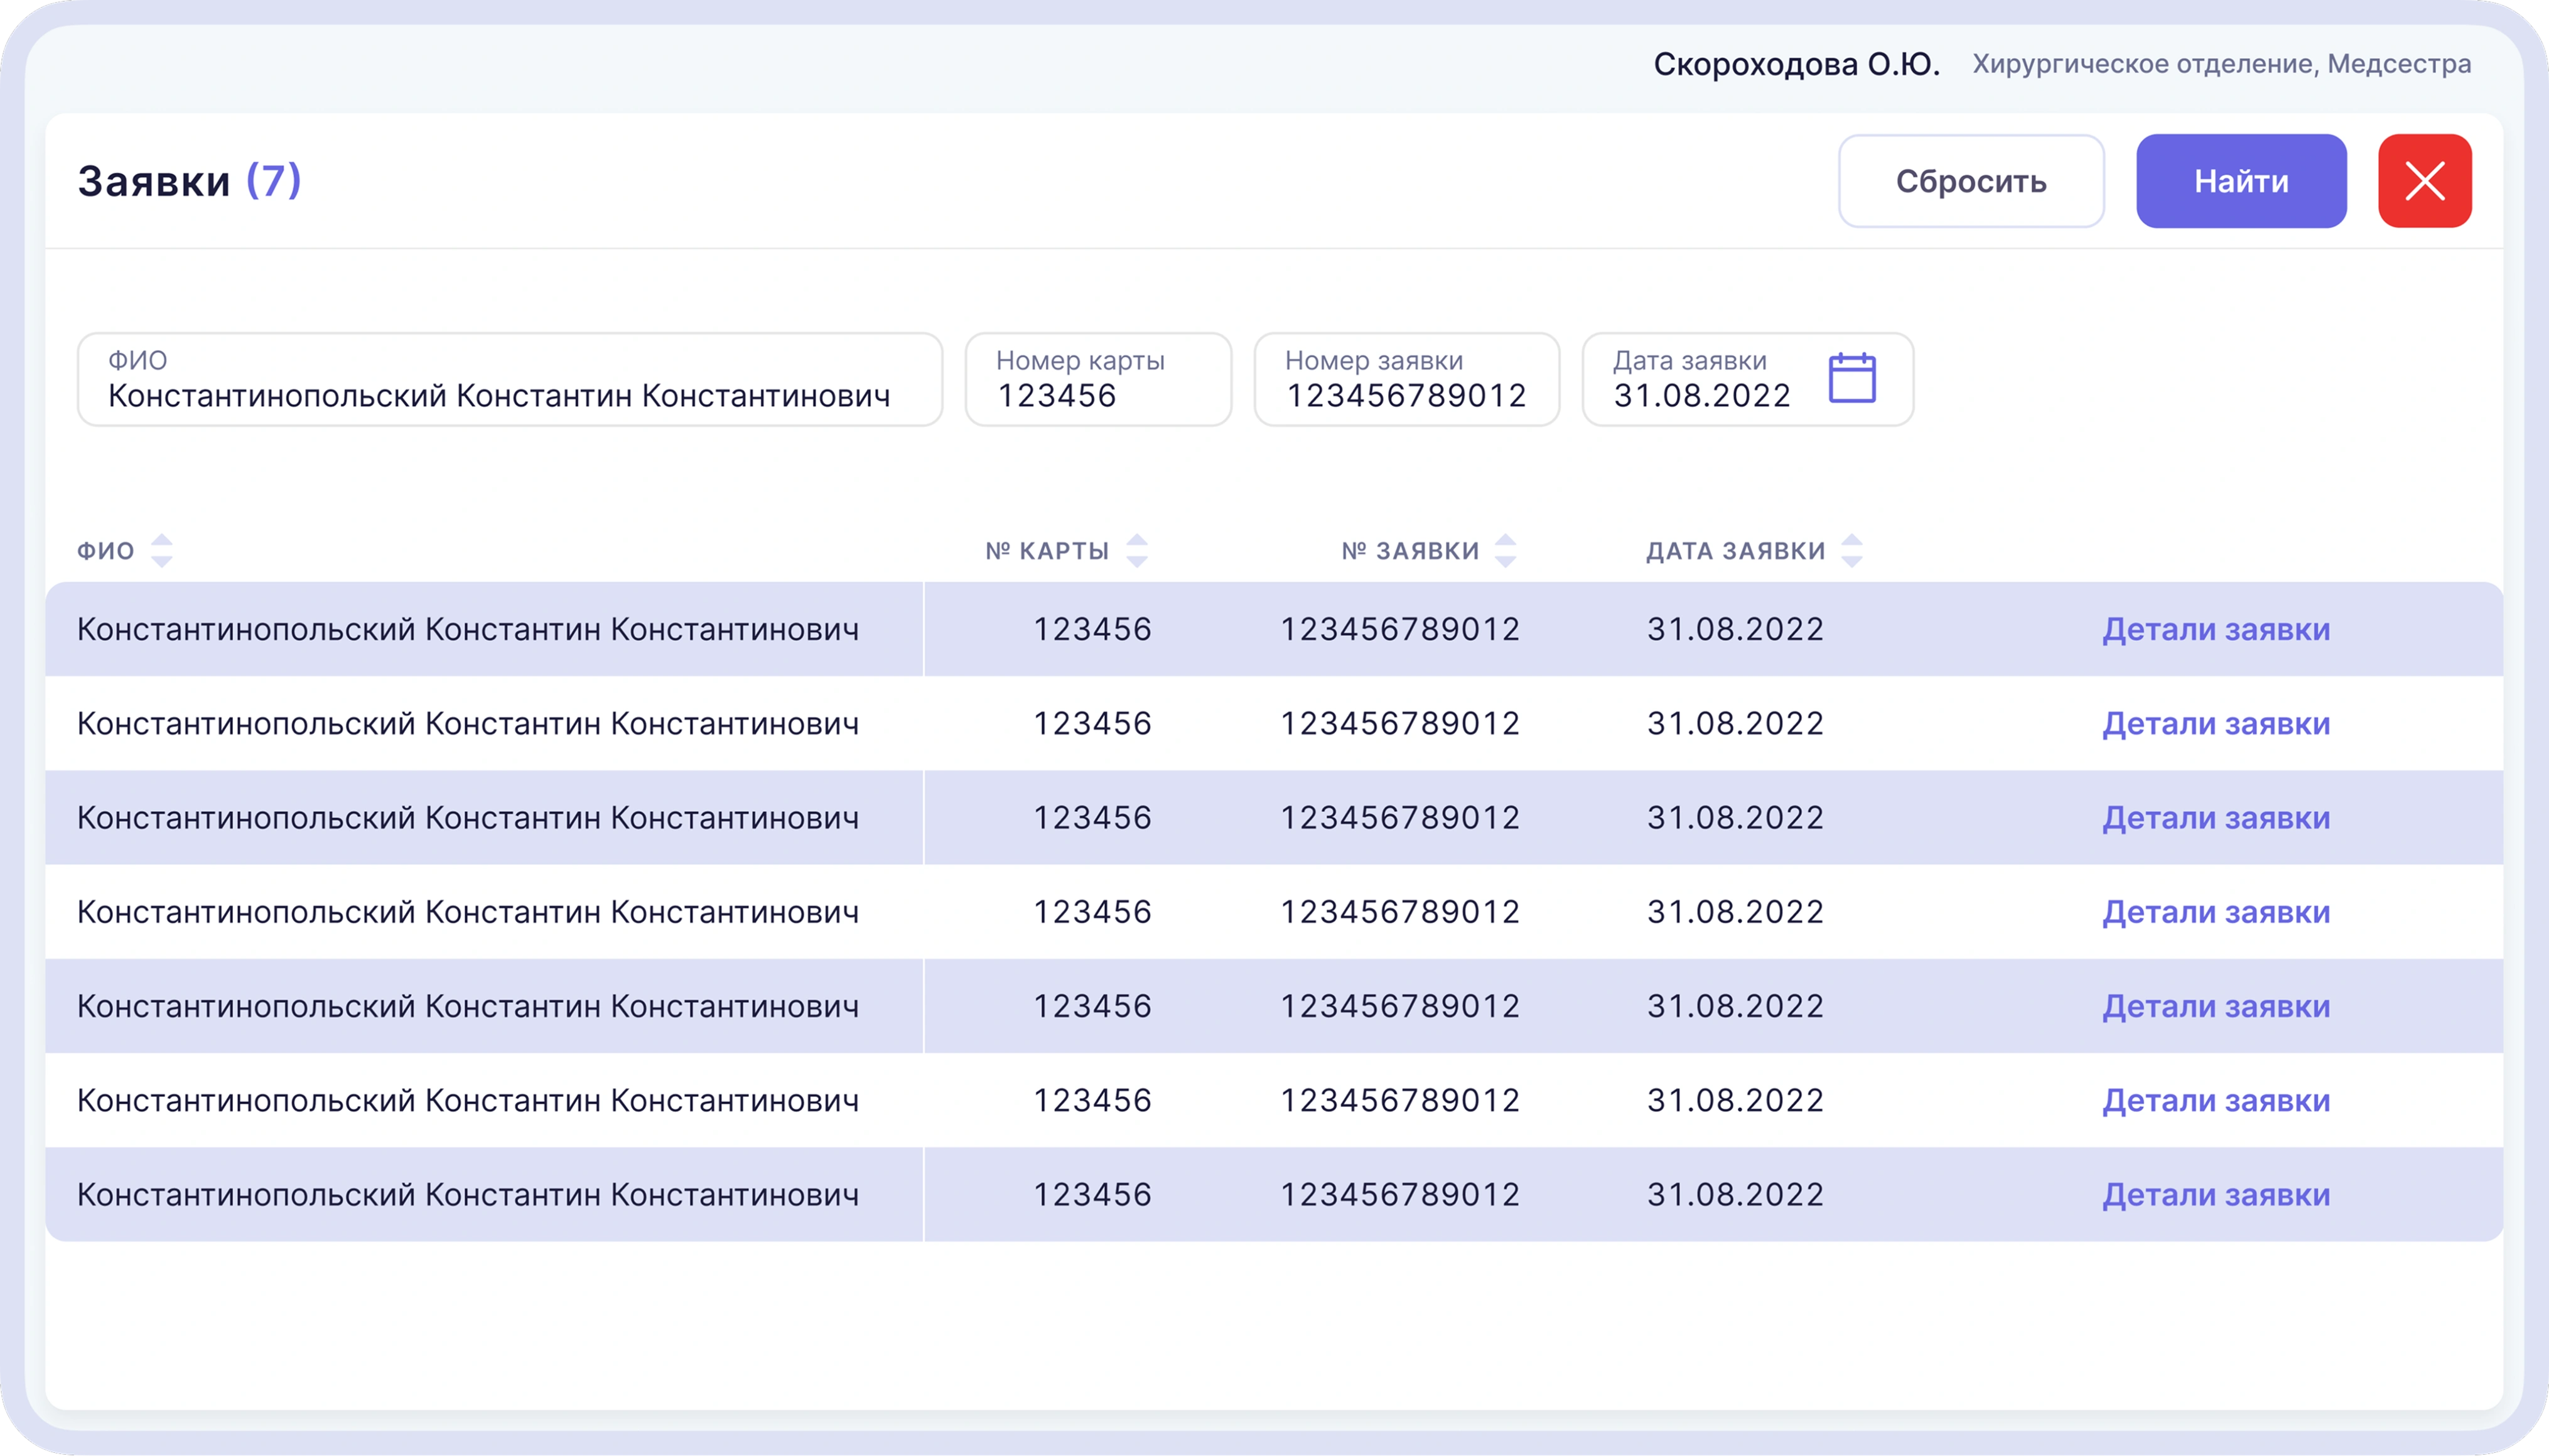Screen dimensions: 2549x1456
Task: Focus the Дата заявки date field
Action: click(x=1747, y=380)
